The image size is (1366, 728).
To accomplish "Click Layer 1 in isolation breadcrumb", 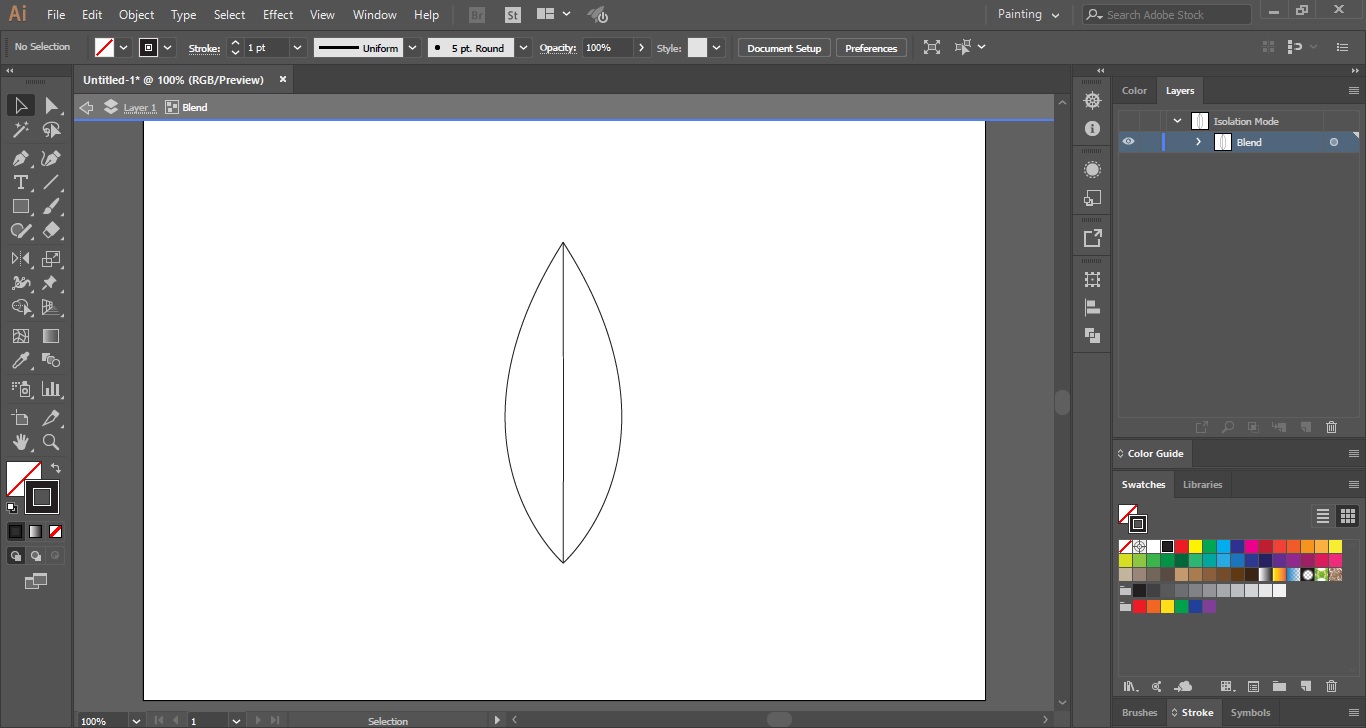I will [x=140, y=107].
